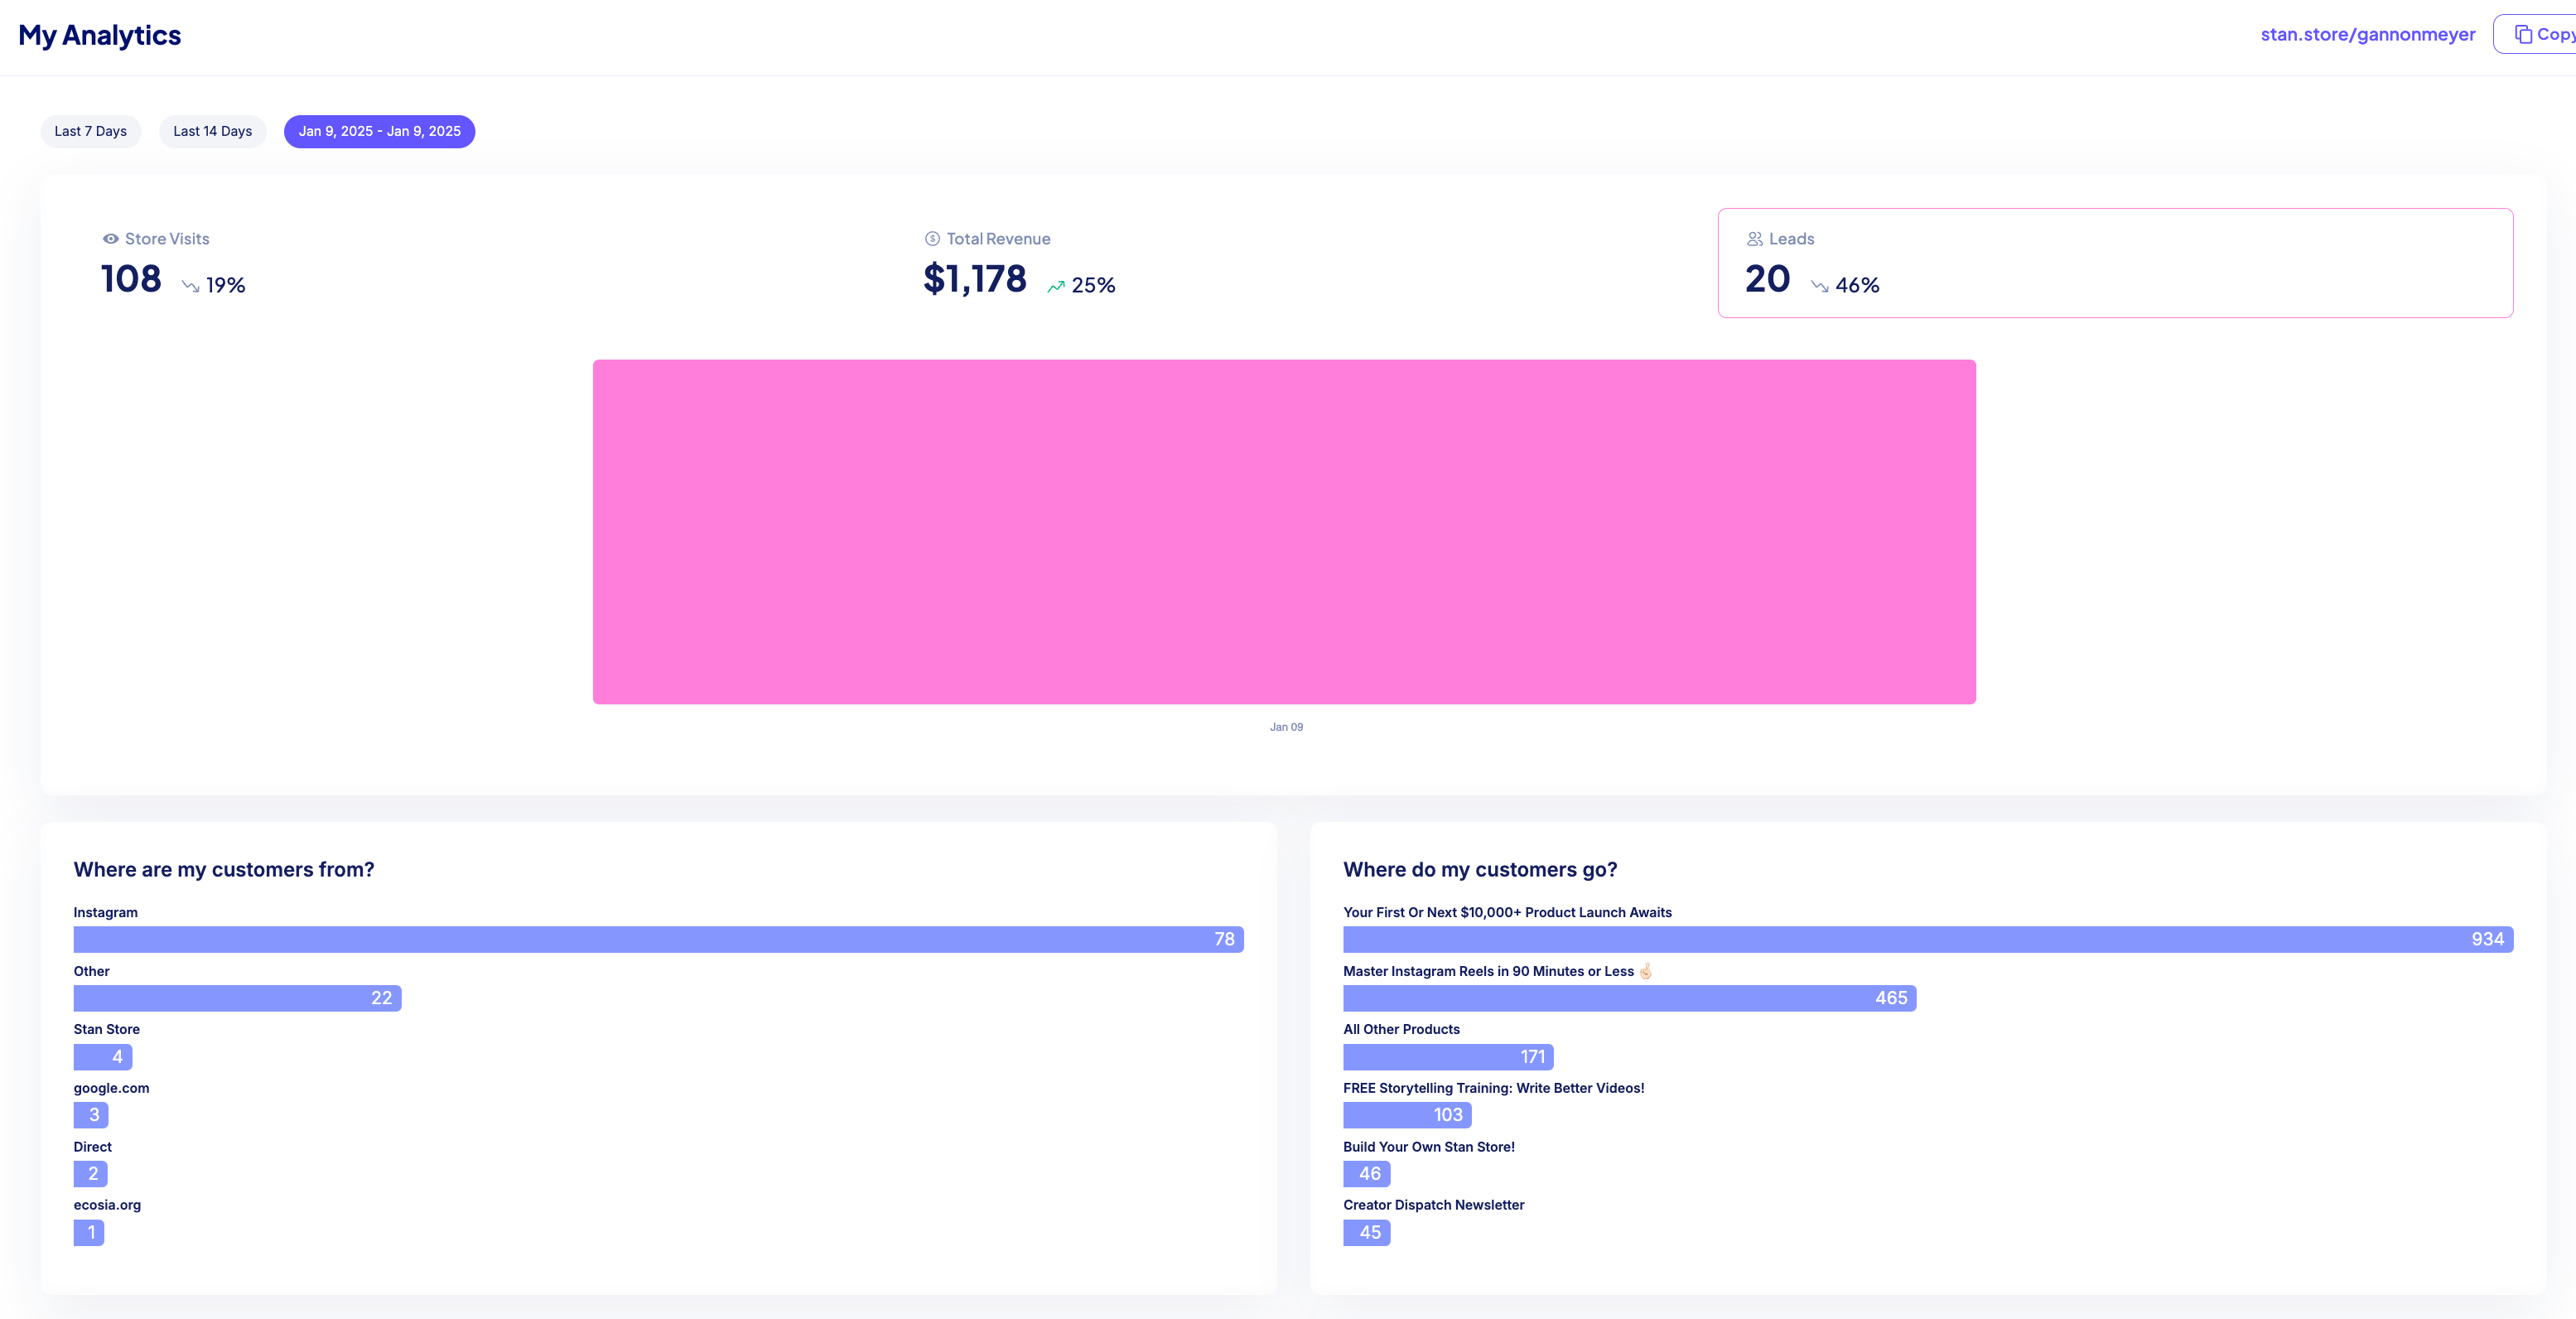Click the downward trend arrow near 46%
This screenshot has width=2576, height=1319.
tap(1819, 286)
